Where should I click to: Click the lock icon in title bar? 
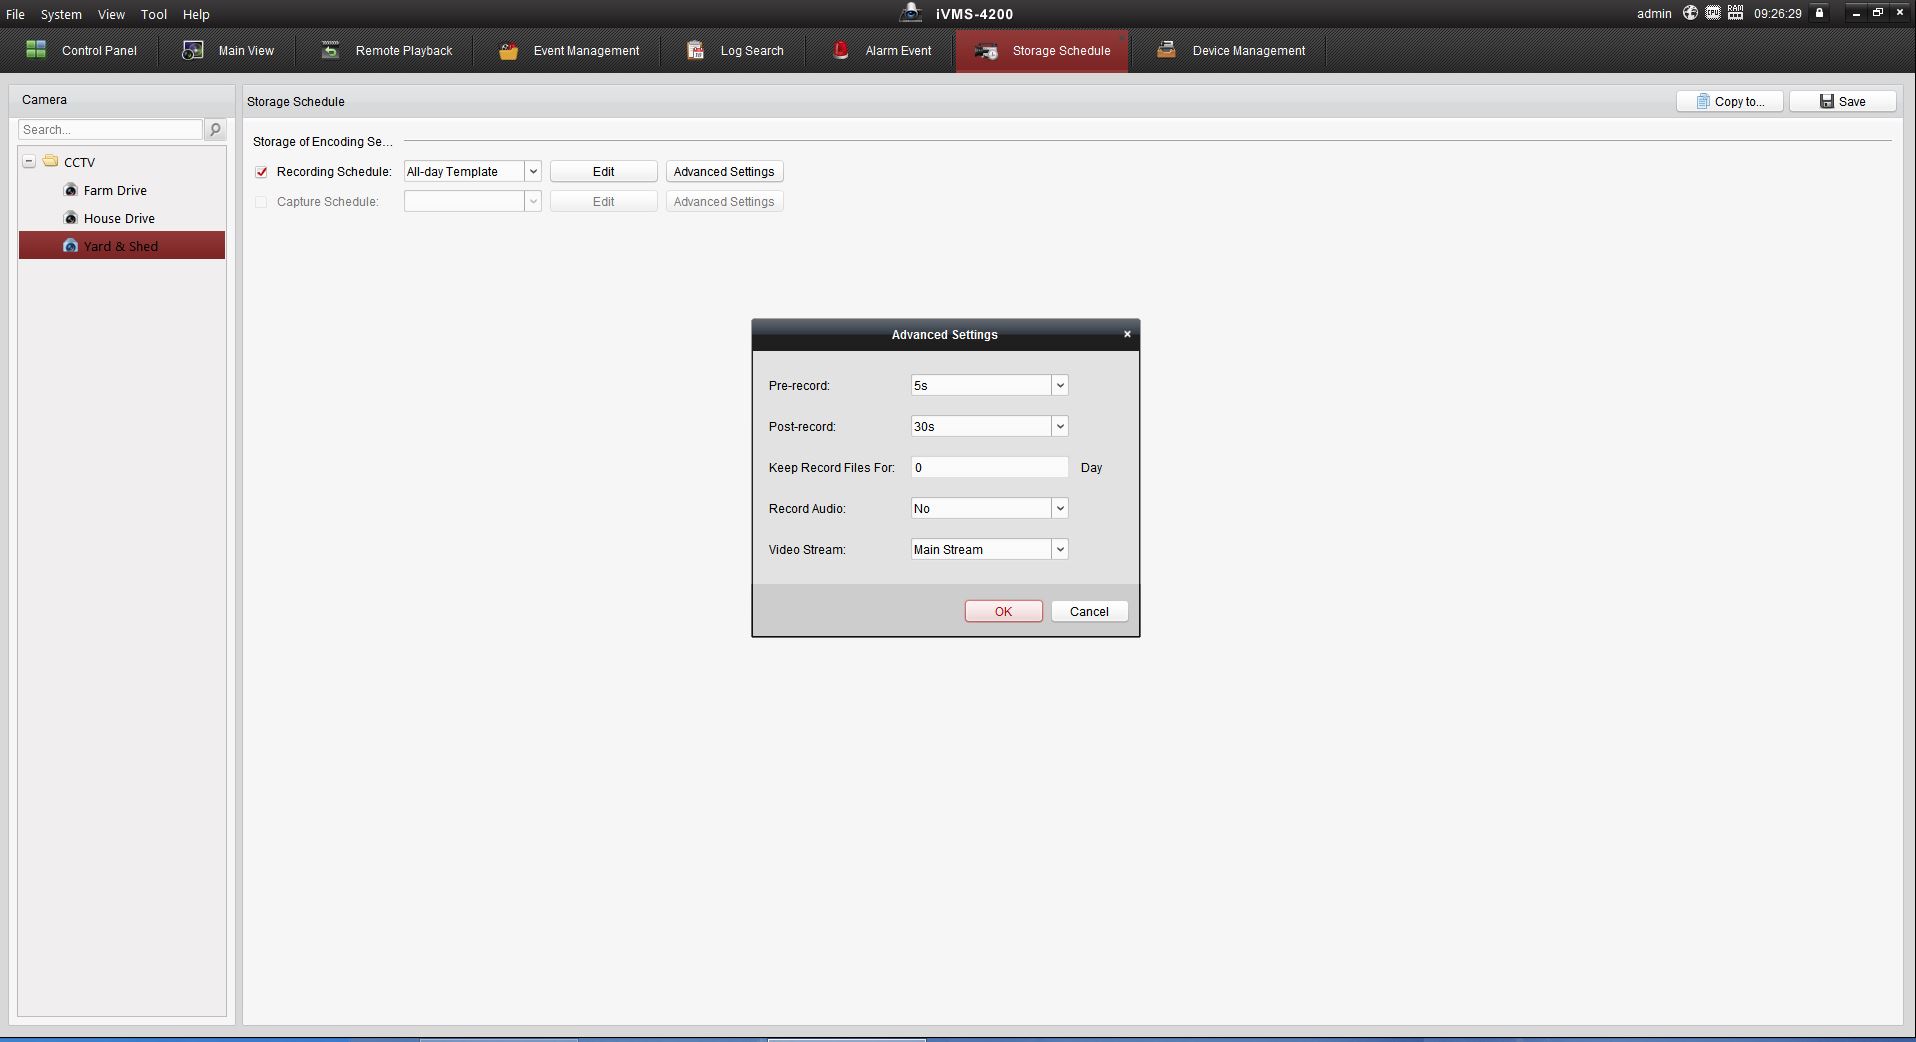click(x=1820, y=13)
